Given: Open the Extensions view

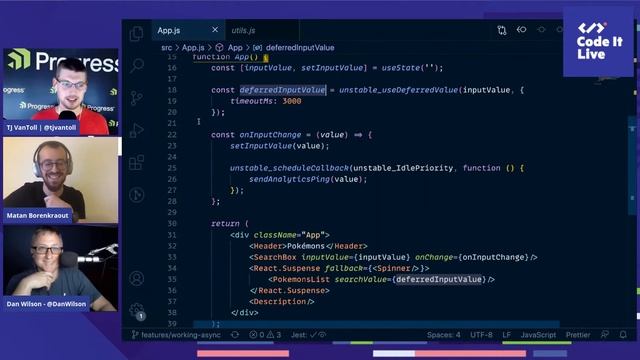Looking at the screenshot, I should 136,162.
